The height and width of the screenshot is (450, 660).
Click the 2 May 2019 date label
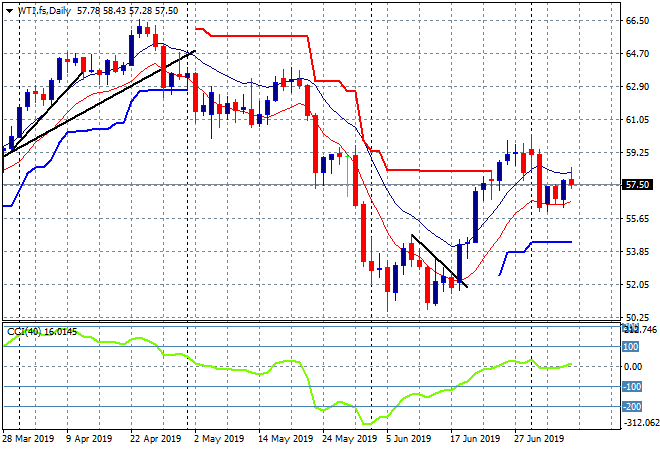pyautogui.click(x=219, y=439)
